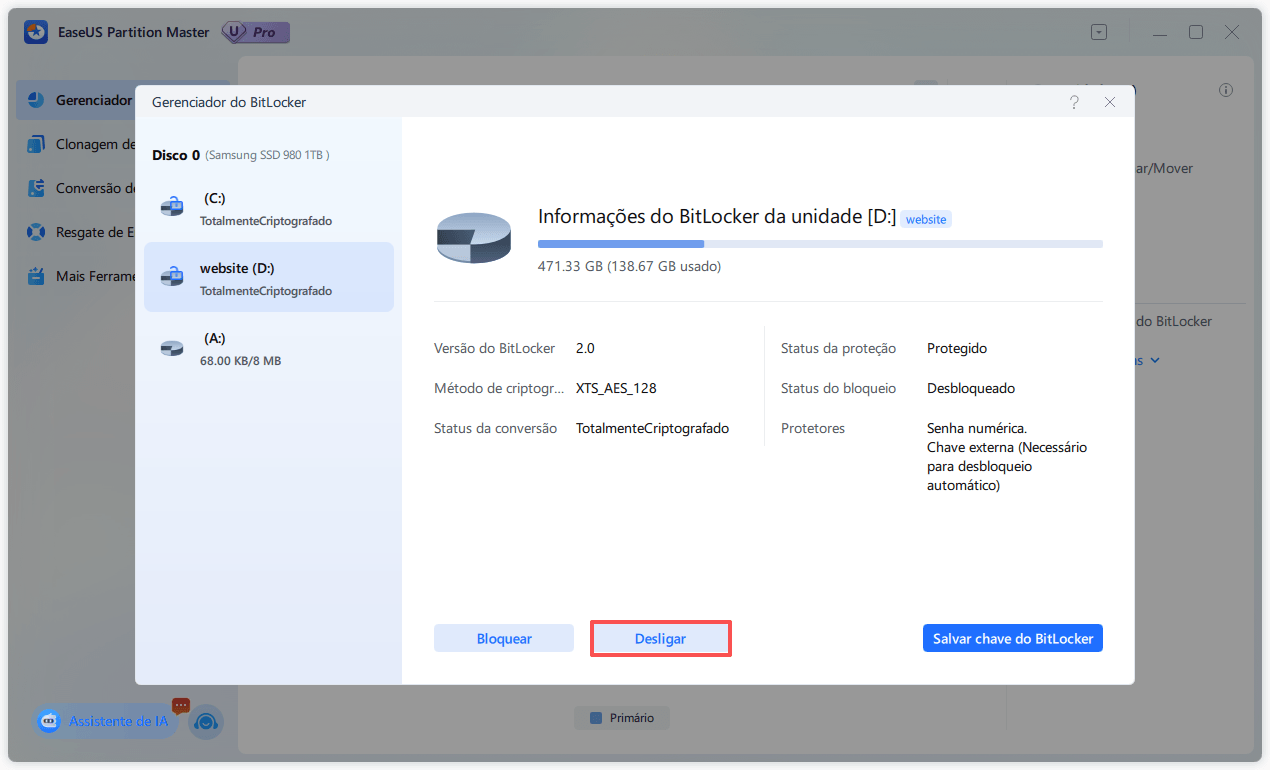
Task: Click the BitLocker version value 2.0
Action: (585, 348)
